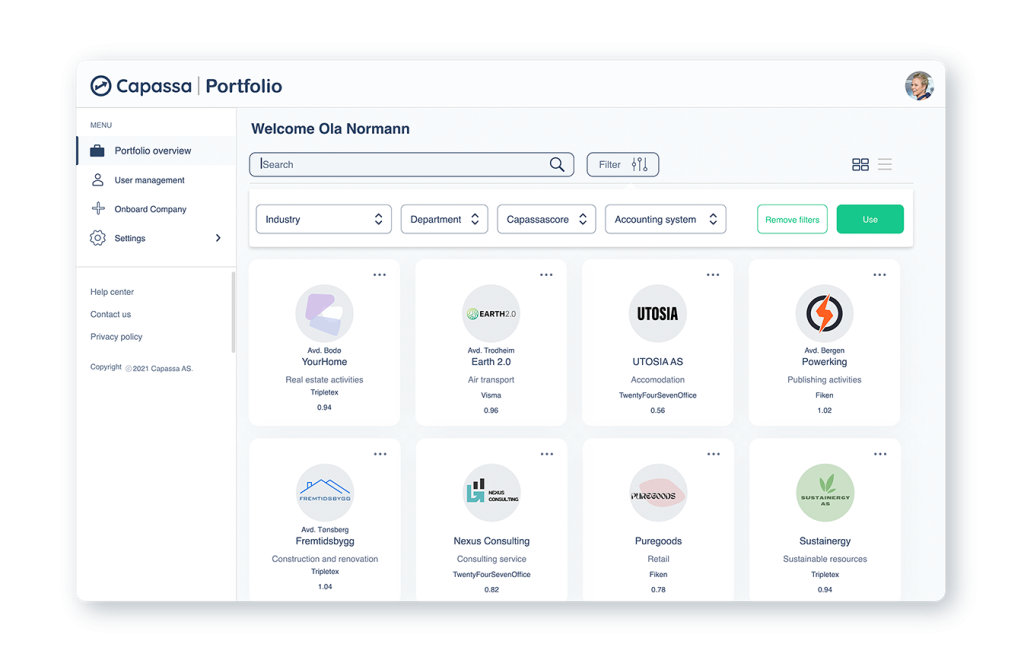Viewport: 1024px width, 663px height.
Task: Go to User management menu item
Action: pyautogui.click(x=149, y=180)
